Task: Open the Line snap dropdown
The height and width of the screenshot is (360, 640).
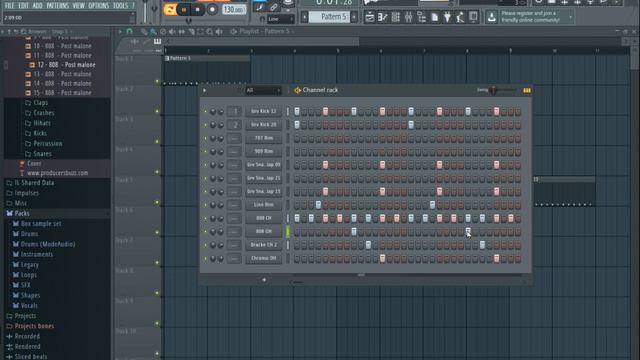Action: click(280, 19)
